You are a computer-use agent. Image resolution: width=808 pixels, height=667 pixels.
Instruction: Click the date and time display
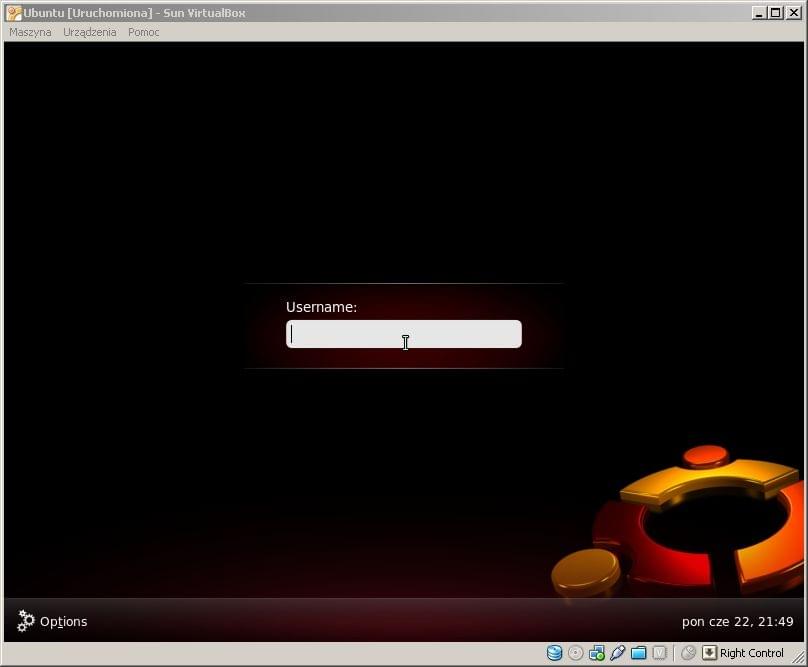coord(737,622)
